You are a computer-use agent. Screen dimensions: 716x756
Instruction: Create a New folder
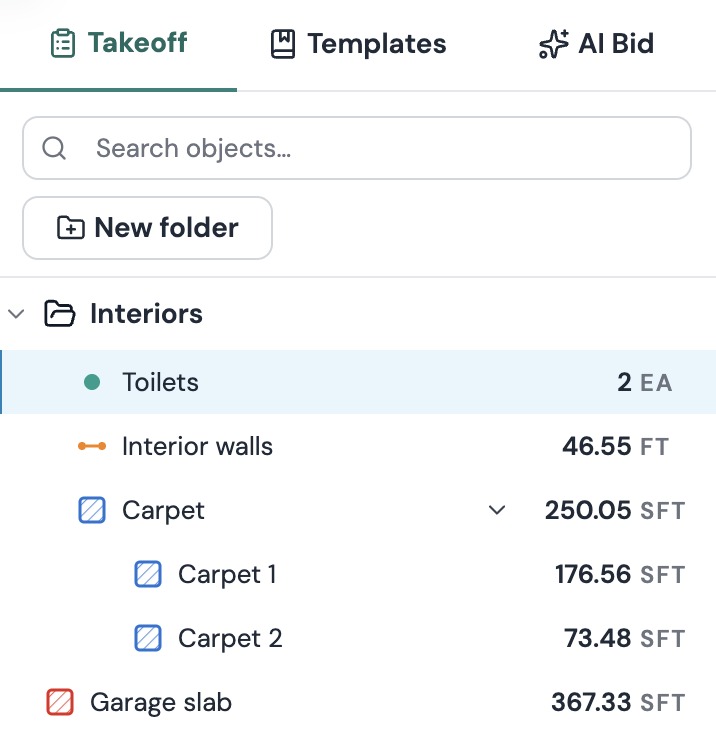tap(148, 228)
